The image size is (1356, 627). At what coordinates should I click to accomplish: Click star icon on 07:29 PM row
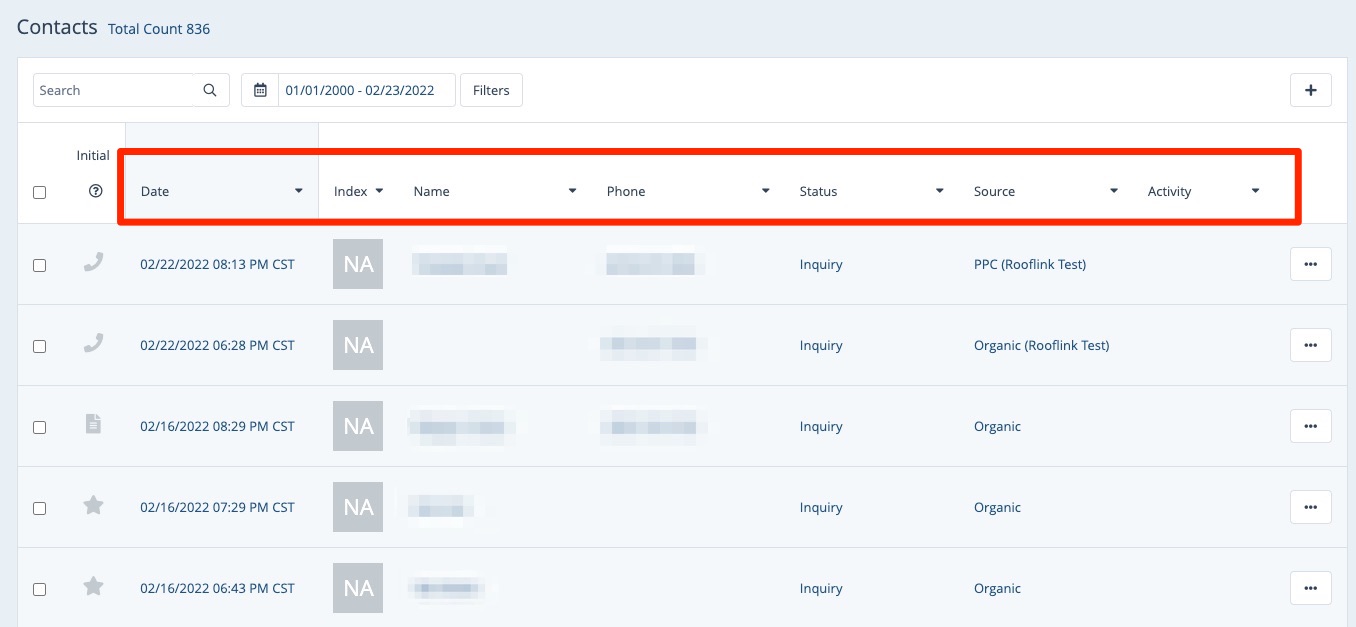pos(93,506)
